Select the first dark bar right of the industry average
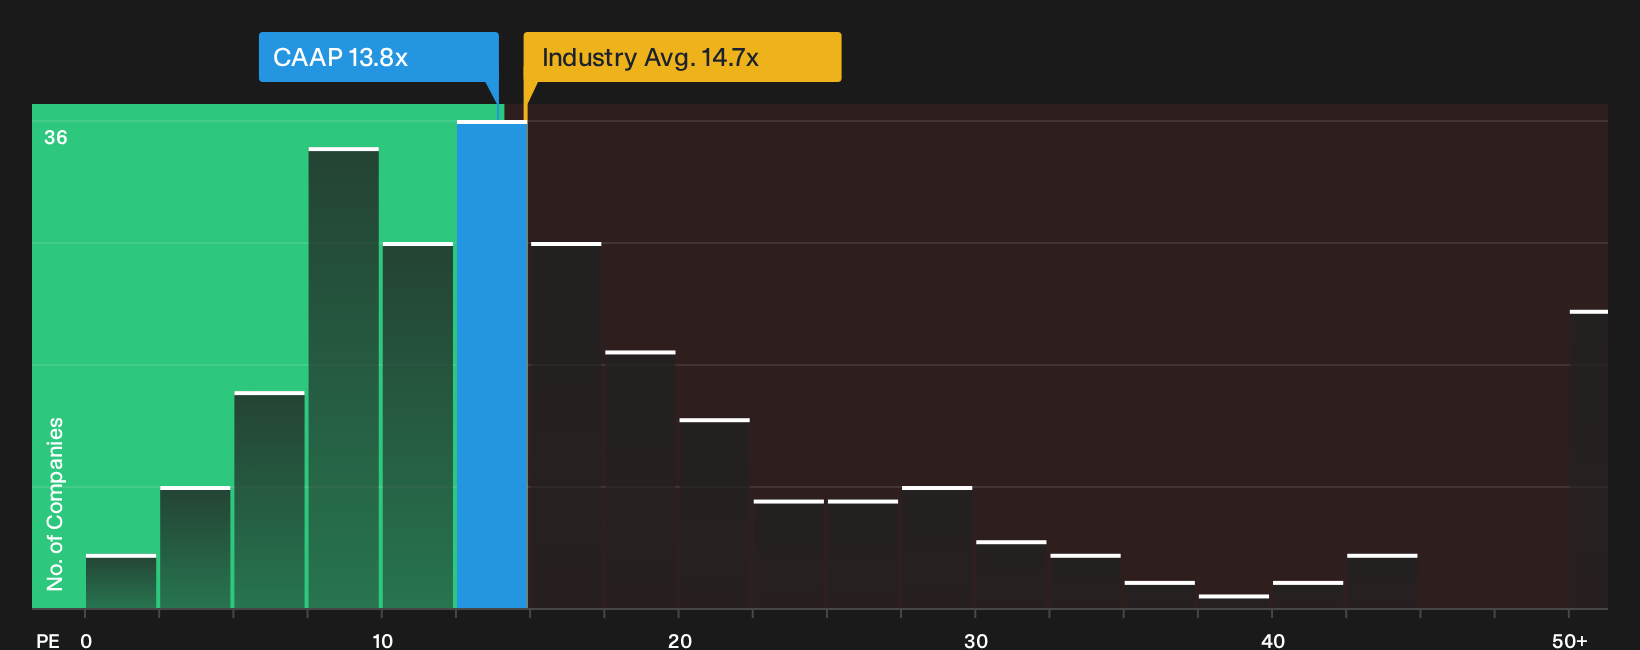The image size is (1640, 650). (x=566, y=425)
